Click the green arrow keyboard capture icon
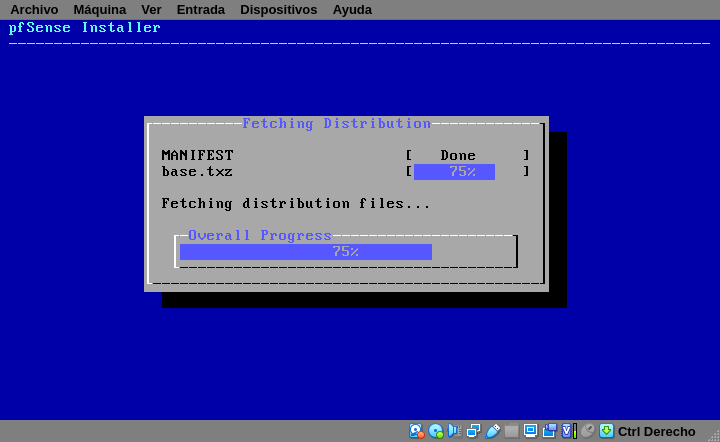720x442 pixels. (x=607, y=431)
